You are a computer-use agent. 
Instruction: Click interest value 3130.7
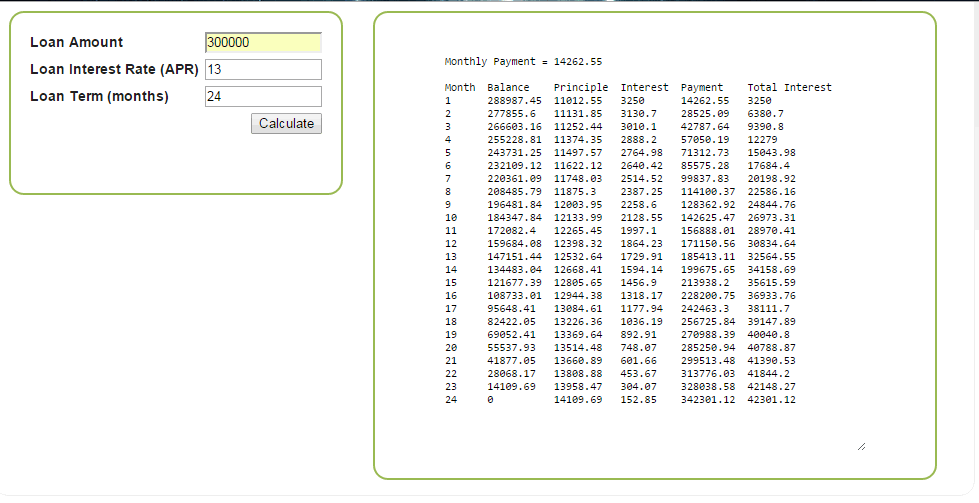(x=639, y=114)
